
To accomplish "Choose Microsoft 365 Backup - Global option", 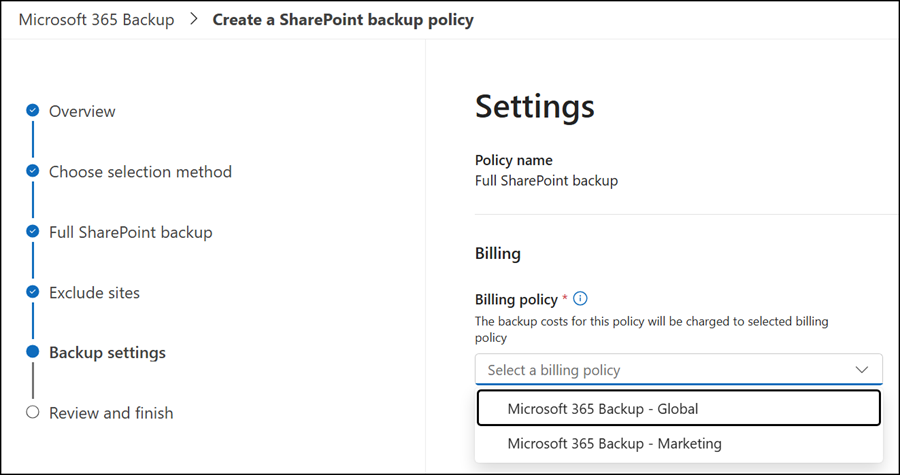I will click(678, 408).
